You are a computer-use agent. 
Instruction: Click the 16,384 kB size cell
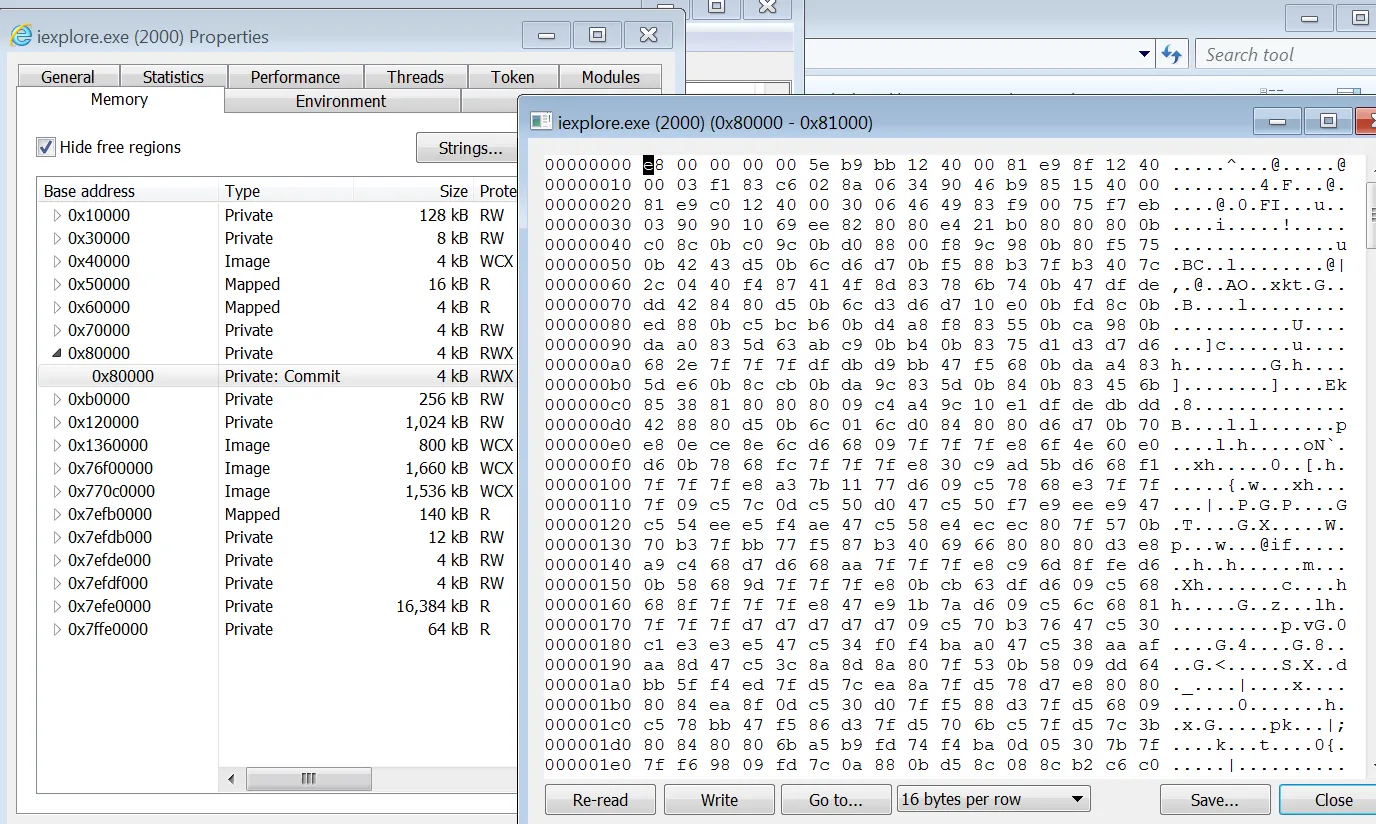pyautogui.click(x=432, y=606)
